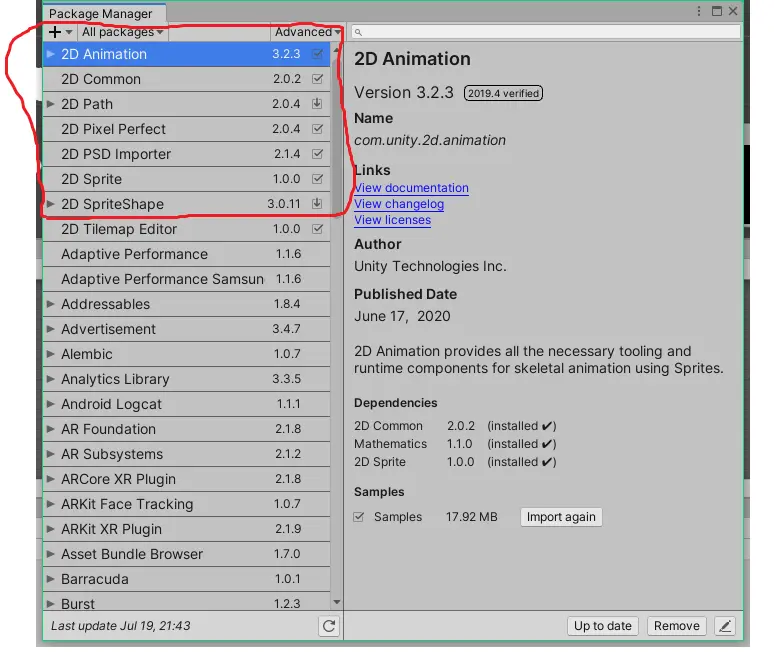Expand the ARCore XR Plugin arrow
Image resolution: width=774 pixels, height=661 pixels.
point(50,479)
